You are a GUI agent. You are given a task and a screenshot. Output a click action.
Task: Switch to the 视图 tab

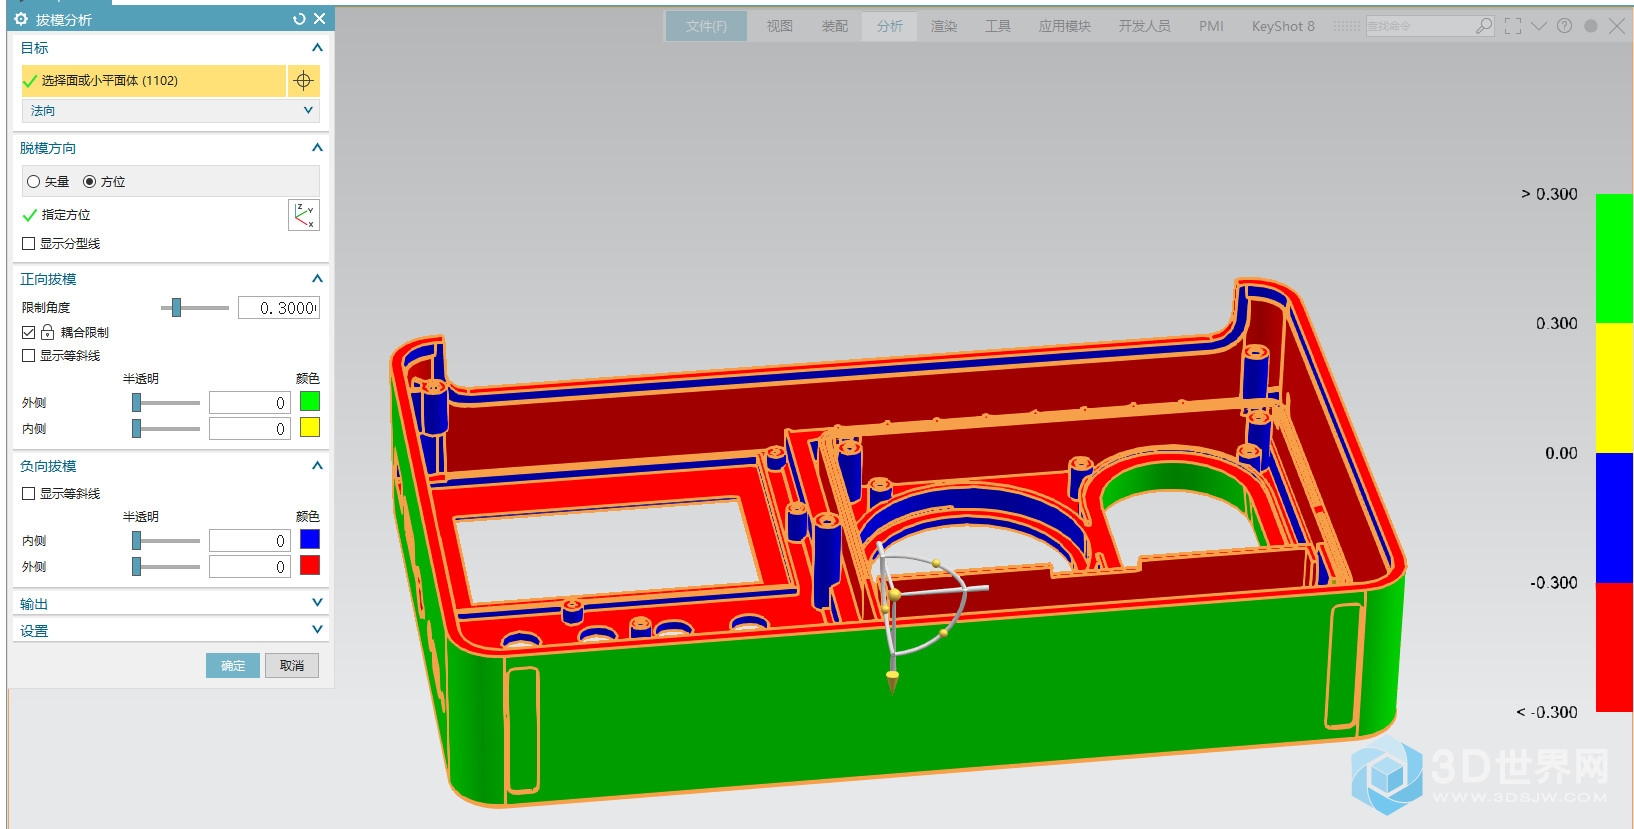(780, 26)
